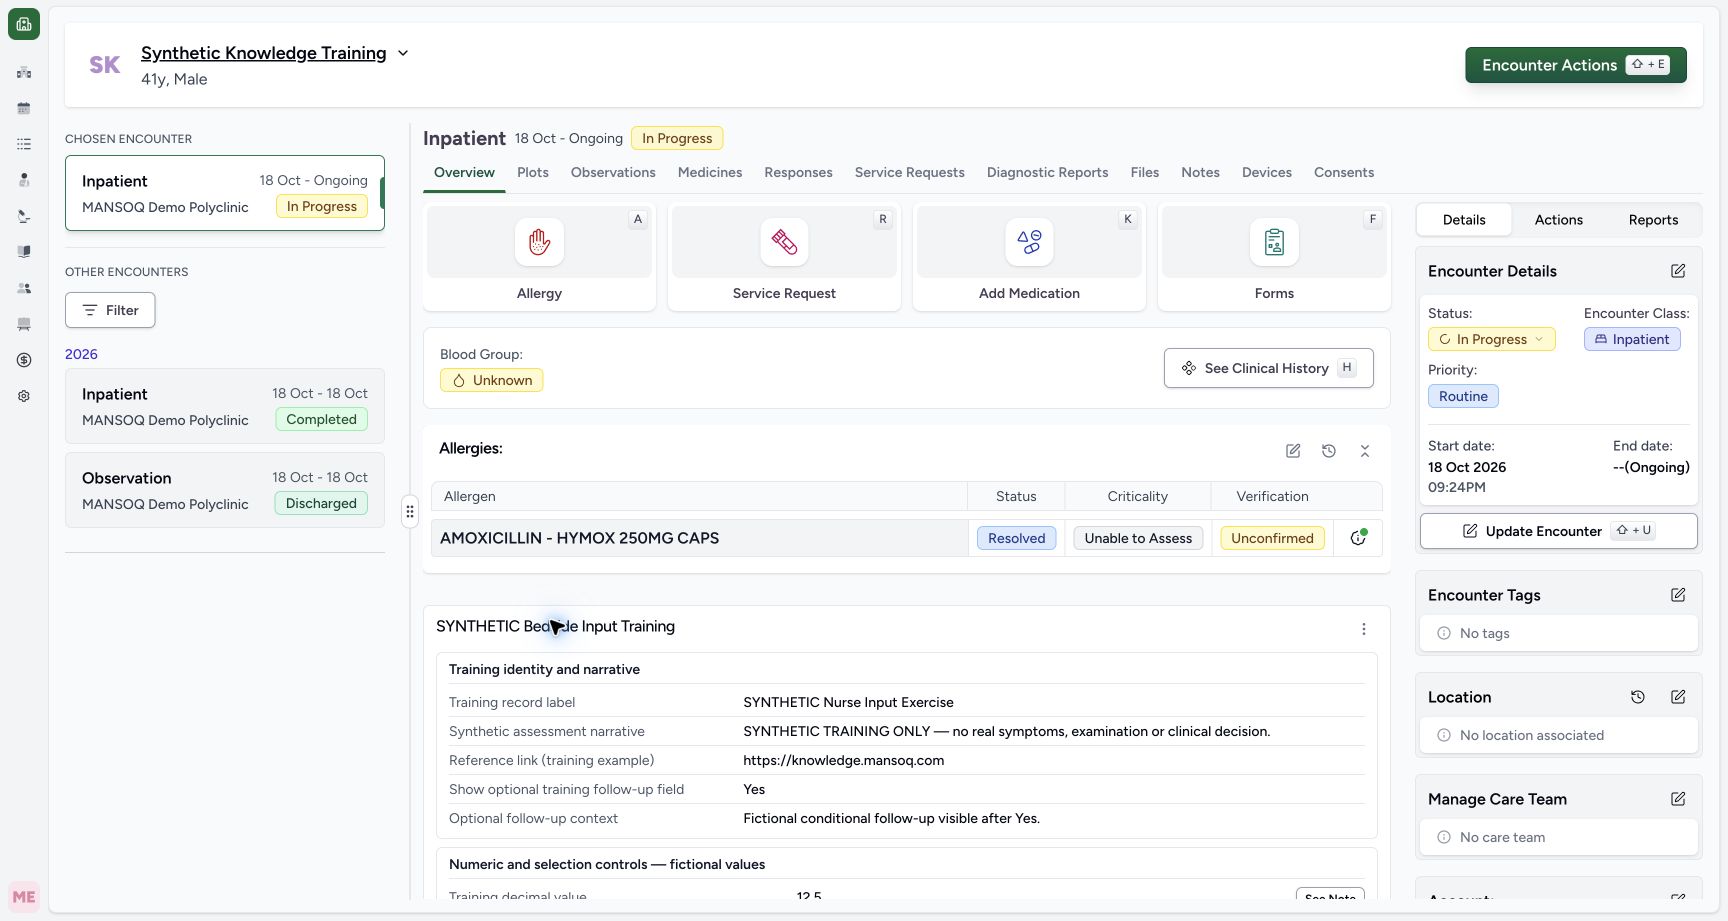Edit Location using the pencil icon

coord(1678,697)
